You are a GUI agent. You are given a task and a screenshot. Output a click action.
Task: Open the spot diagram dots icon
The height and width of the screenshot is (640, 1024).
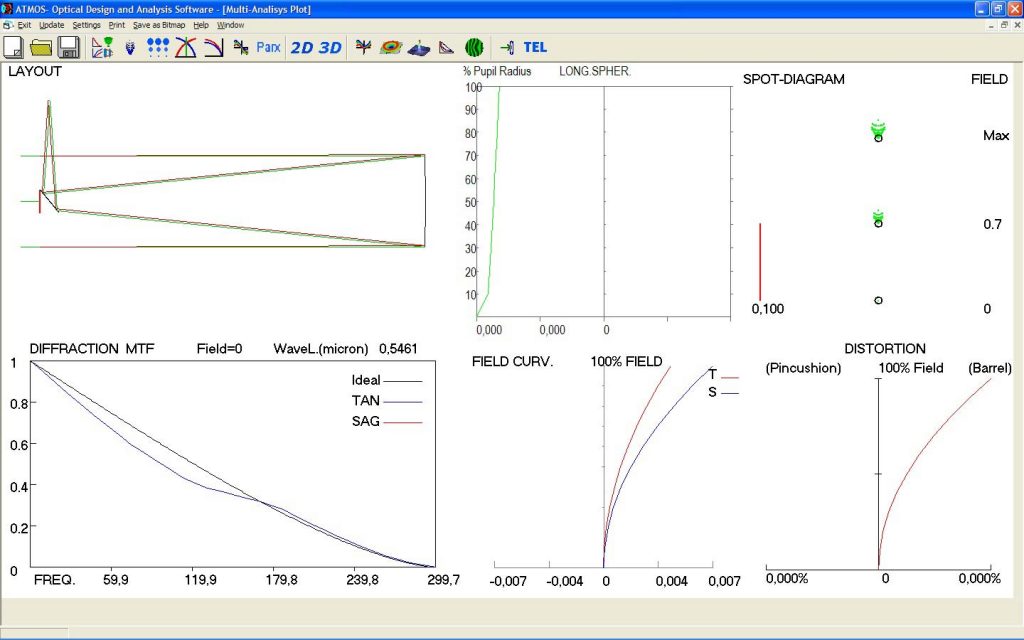[x=158, y=47]
